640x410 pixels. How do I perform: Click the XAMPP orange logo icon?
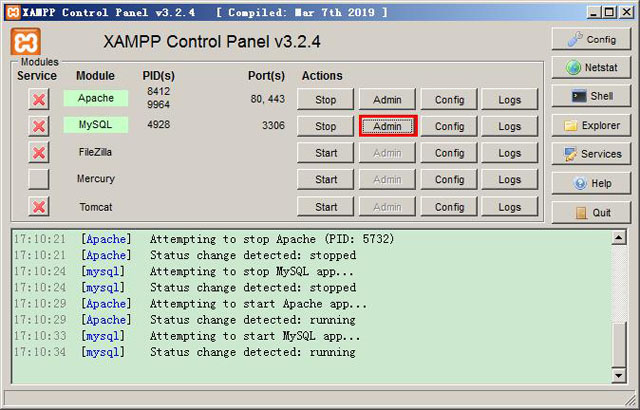point(25,42)
